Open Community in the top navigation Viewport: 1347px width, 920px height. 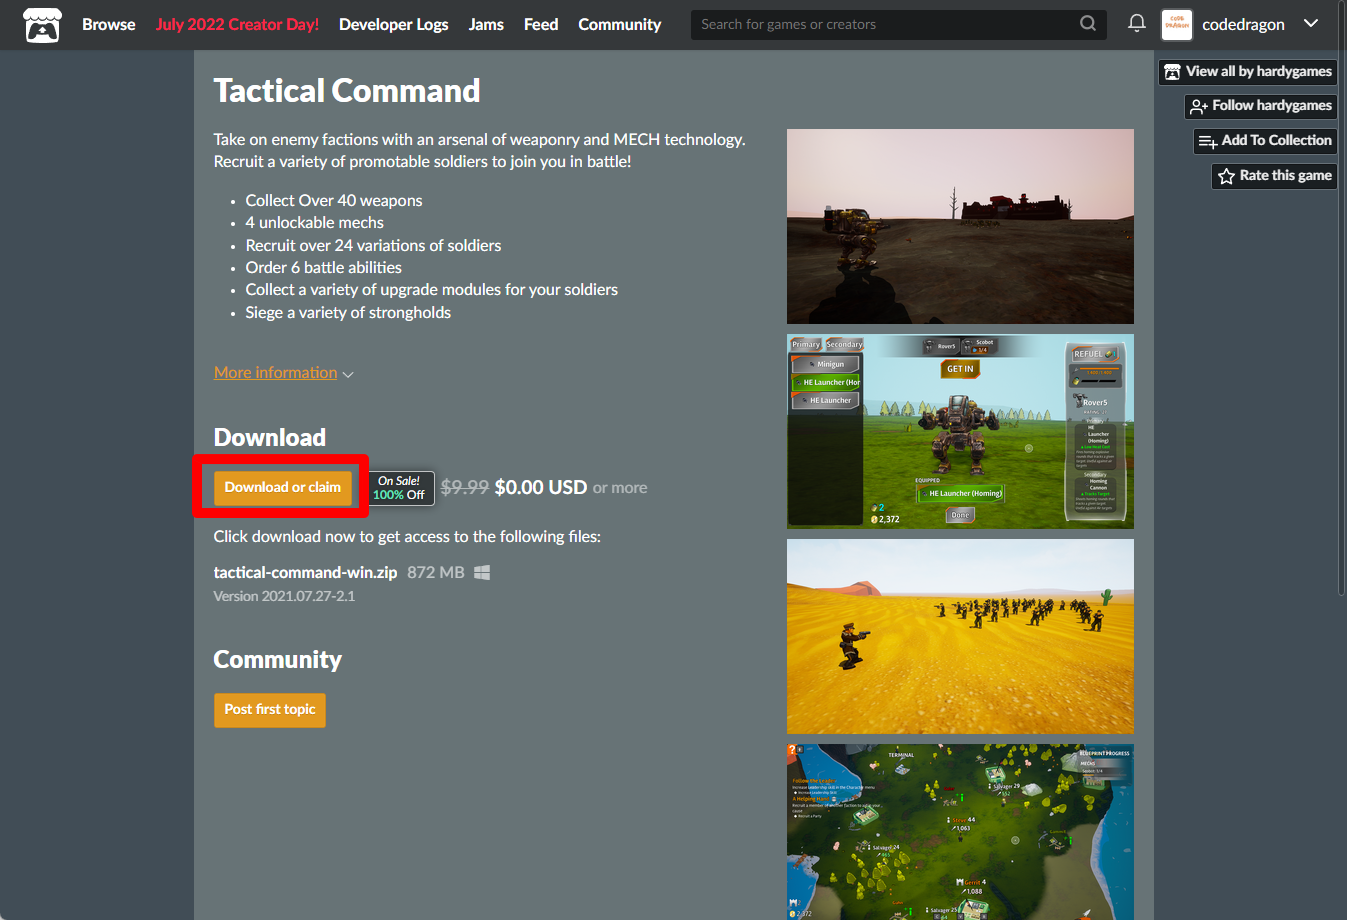tap(620, 24)
